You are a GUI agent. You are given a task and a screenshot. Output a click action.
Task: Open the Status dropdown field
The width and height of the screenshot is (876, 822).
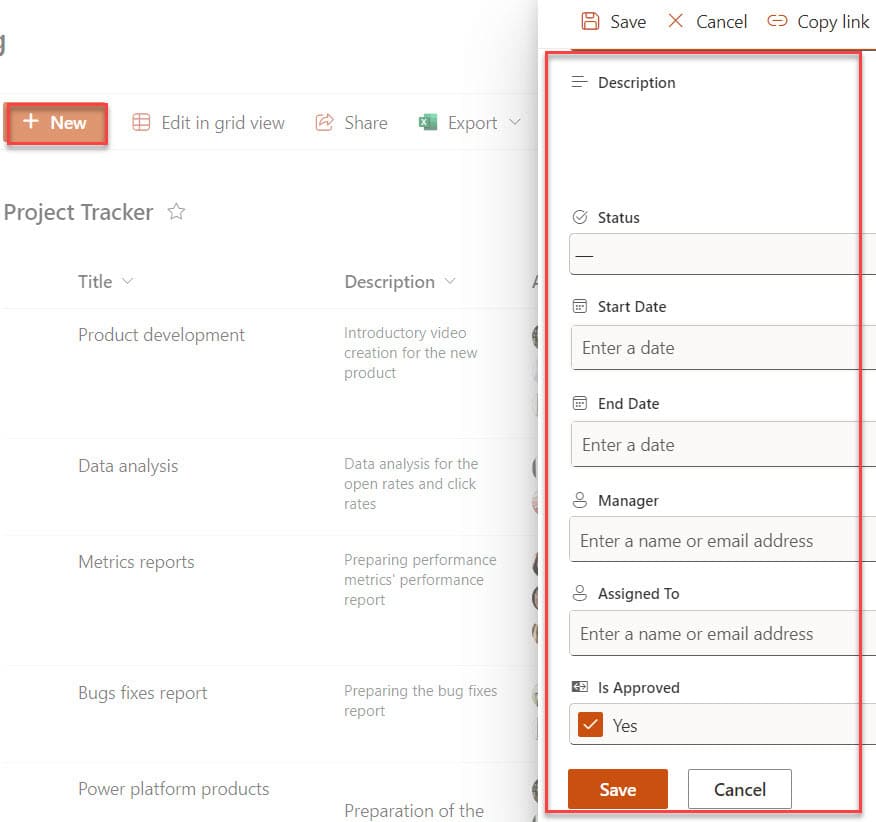(x=722, y=254)
